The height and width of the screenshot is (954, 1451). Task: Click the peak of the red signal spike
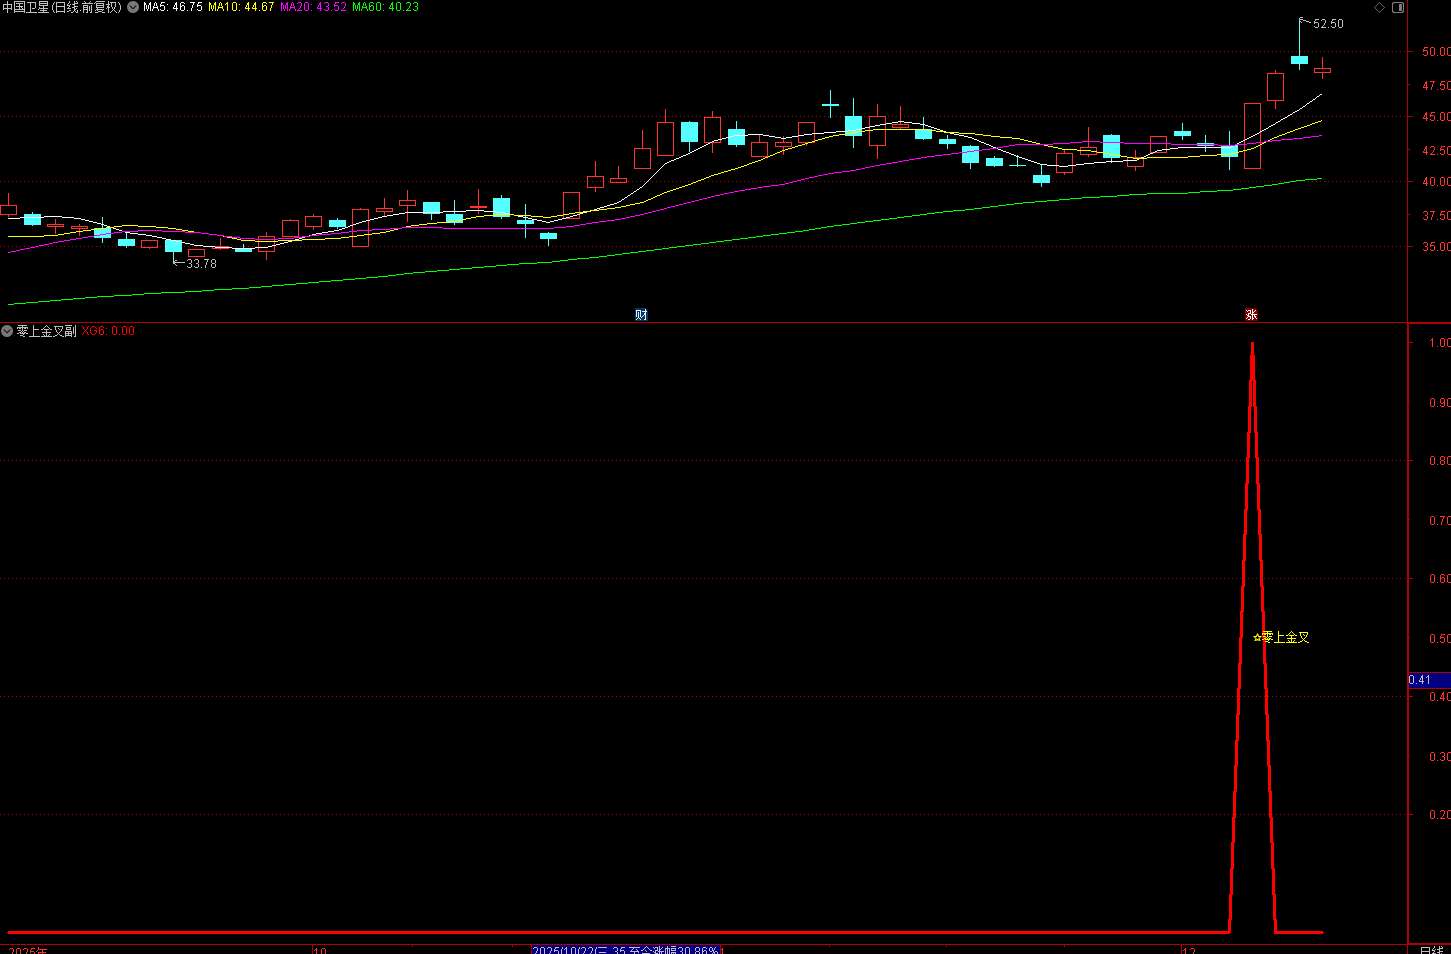pos(1252,345)
